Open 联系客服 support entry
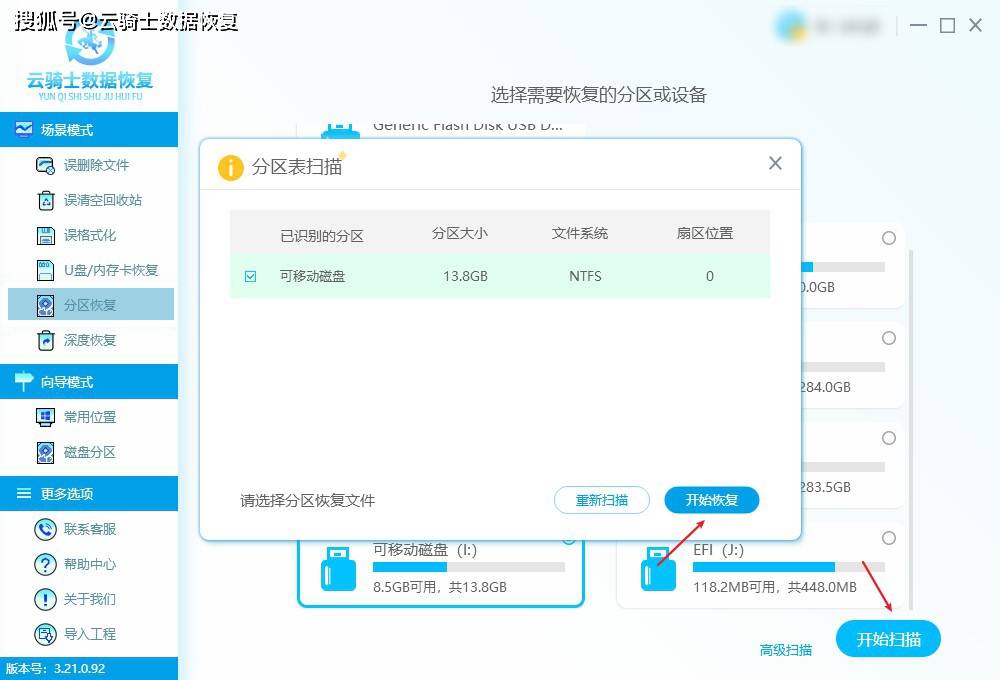The height and width of the screenshot is (680, 1000). tap(91, 529)
